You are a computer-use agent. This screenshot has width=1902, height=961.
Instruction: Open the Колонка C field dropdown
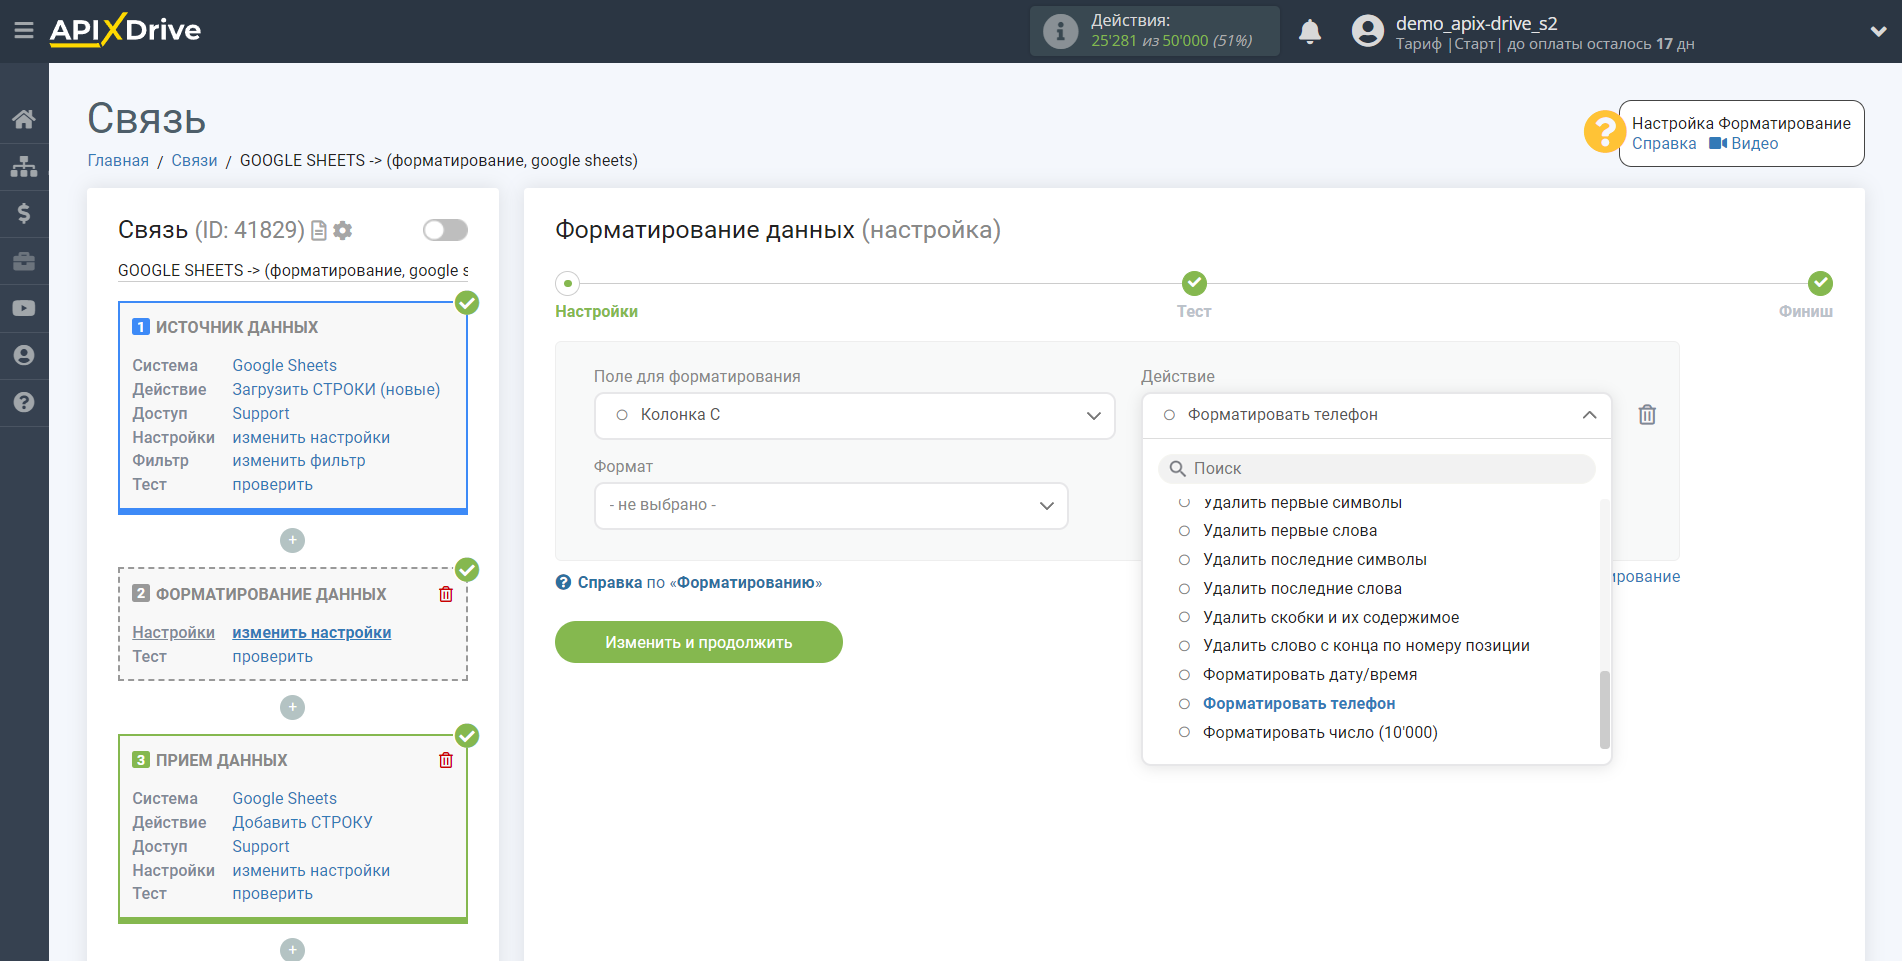855,415
